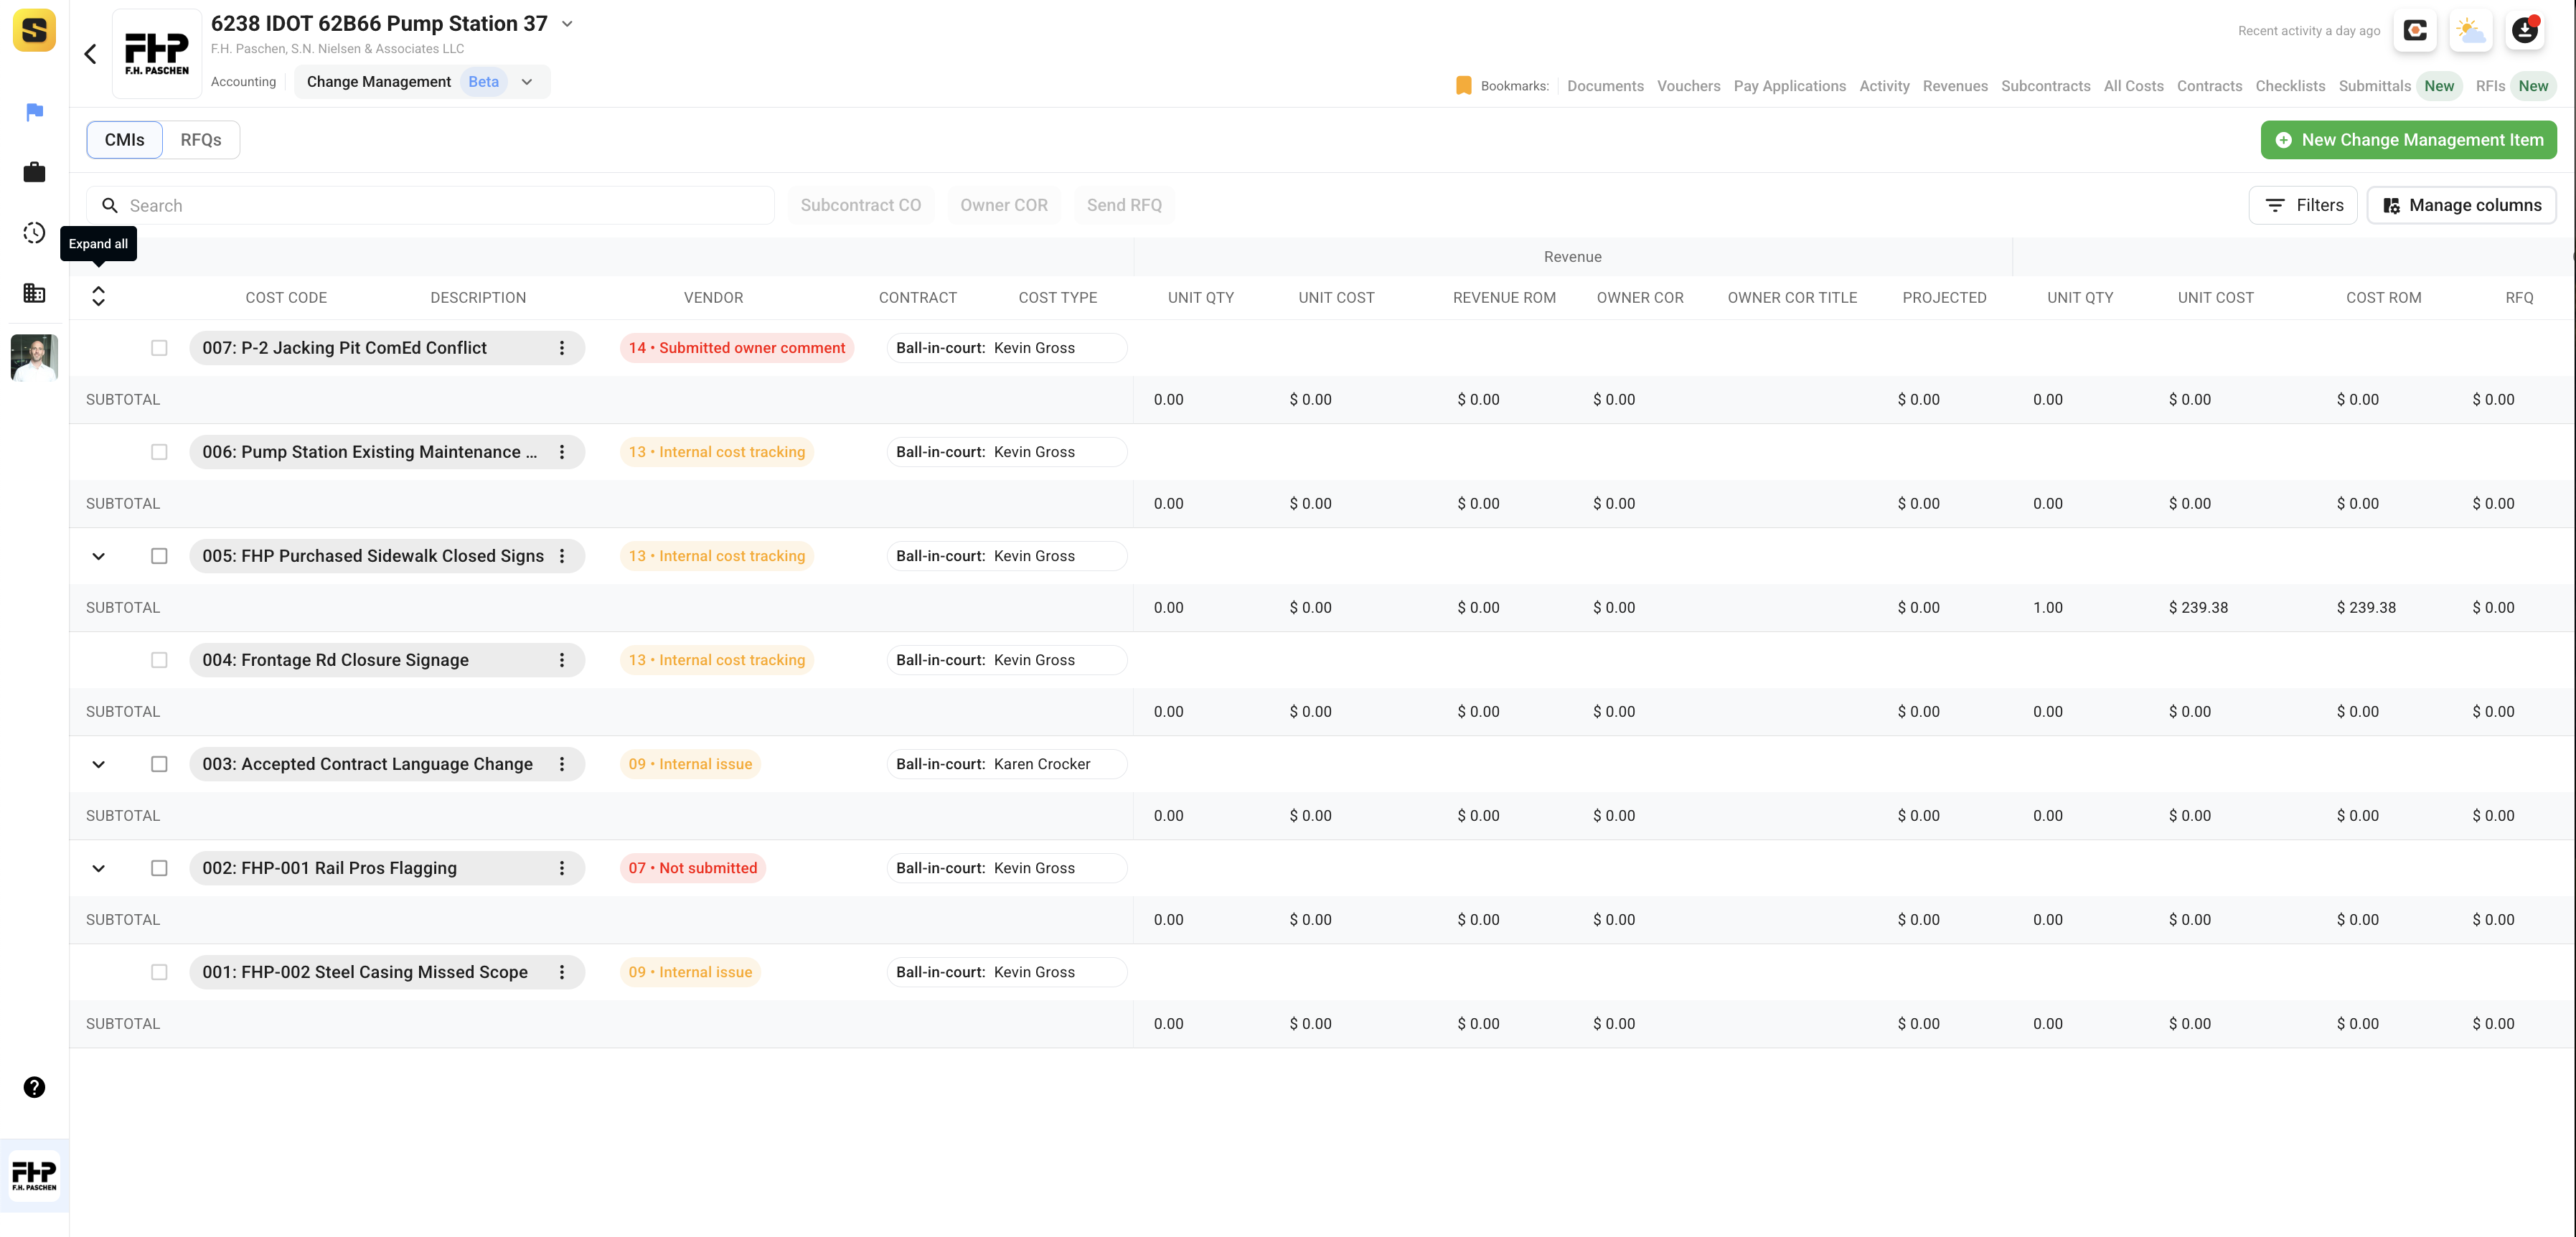Switch to the RFQs tab

point(201,140)
